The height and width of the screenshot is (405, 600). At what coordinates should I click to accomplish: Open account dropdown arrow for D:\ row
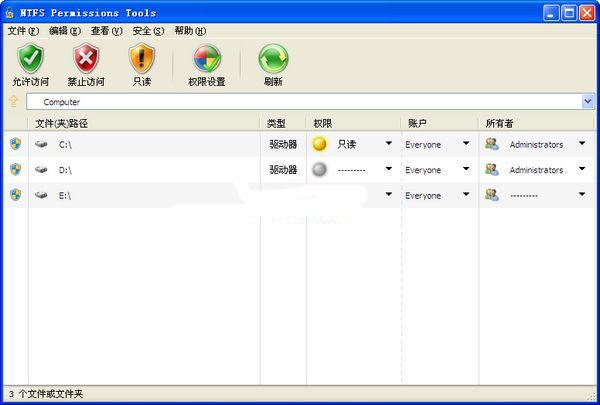click(x=466, y=168)
